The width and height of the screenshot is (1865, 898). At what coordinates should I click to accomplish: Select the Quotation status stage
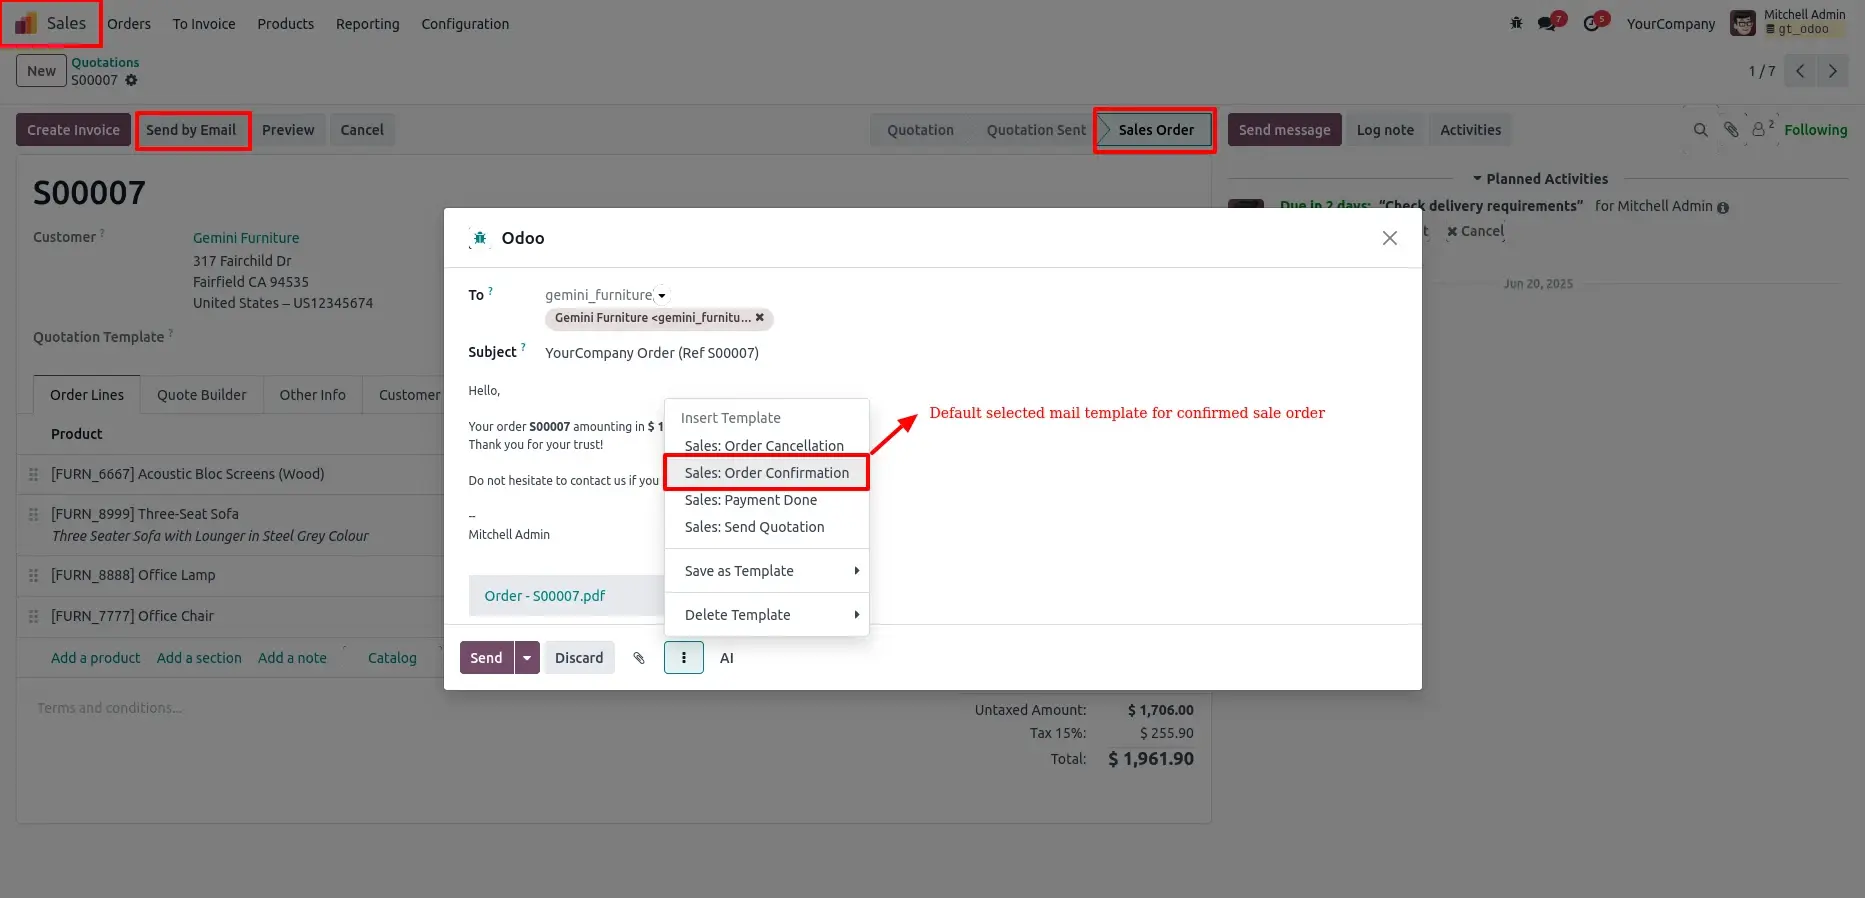tap(920, 130)
